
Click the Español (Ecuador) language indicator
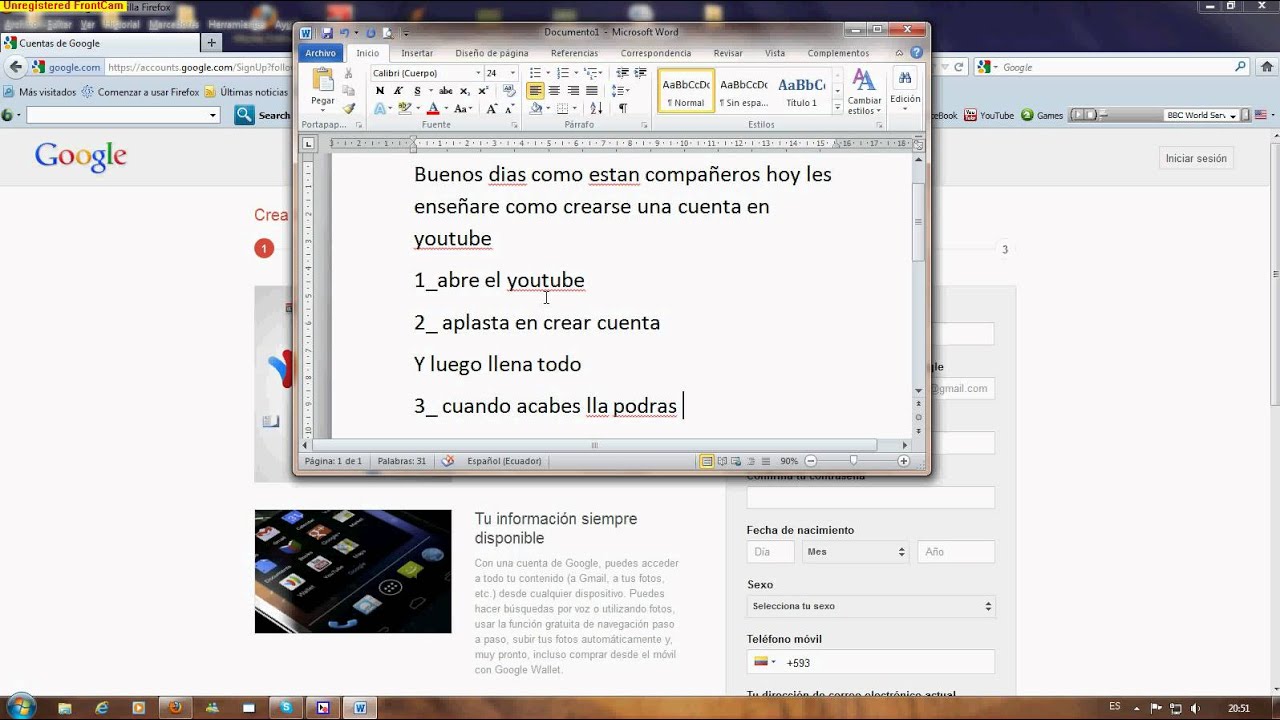(x=504, y=461)
